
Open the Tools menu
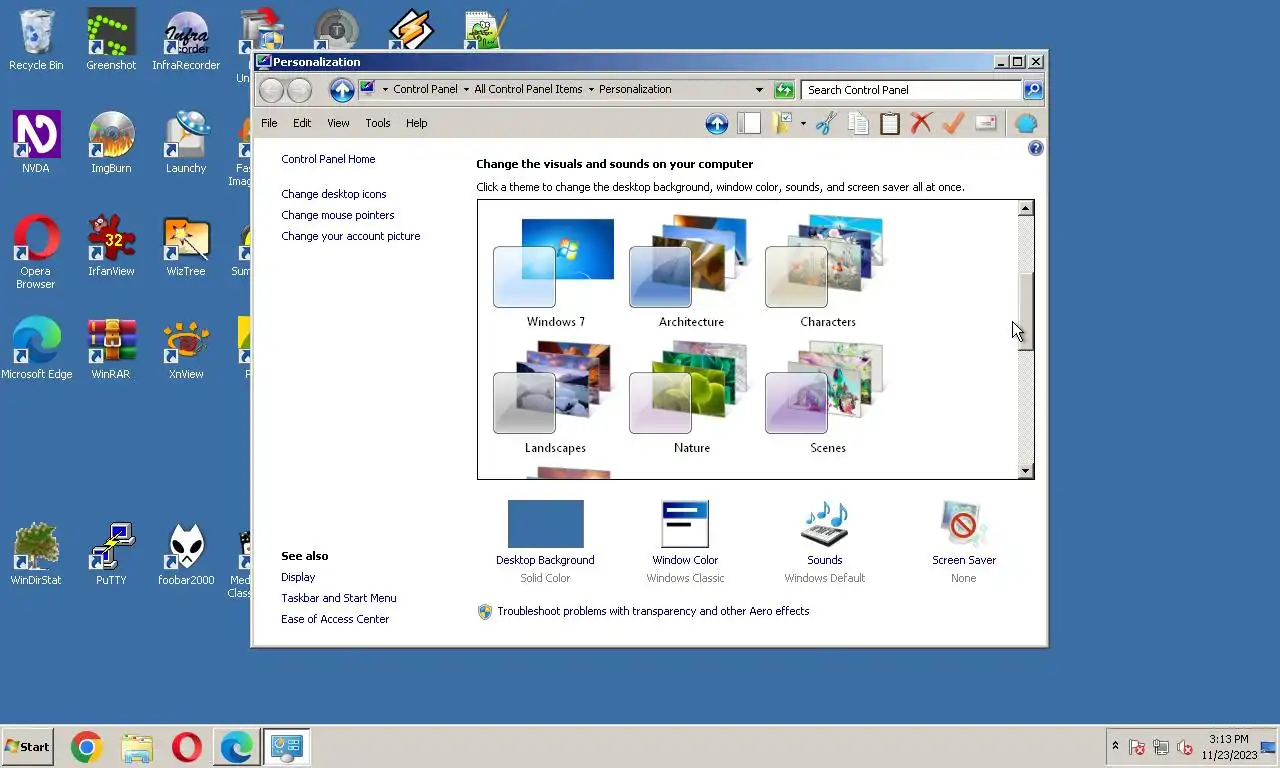coord(378,123)
